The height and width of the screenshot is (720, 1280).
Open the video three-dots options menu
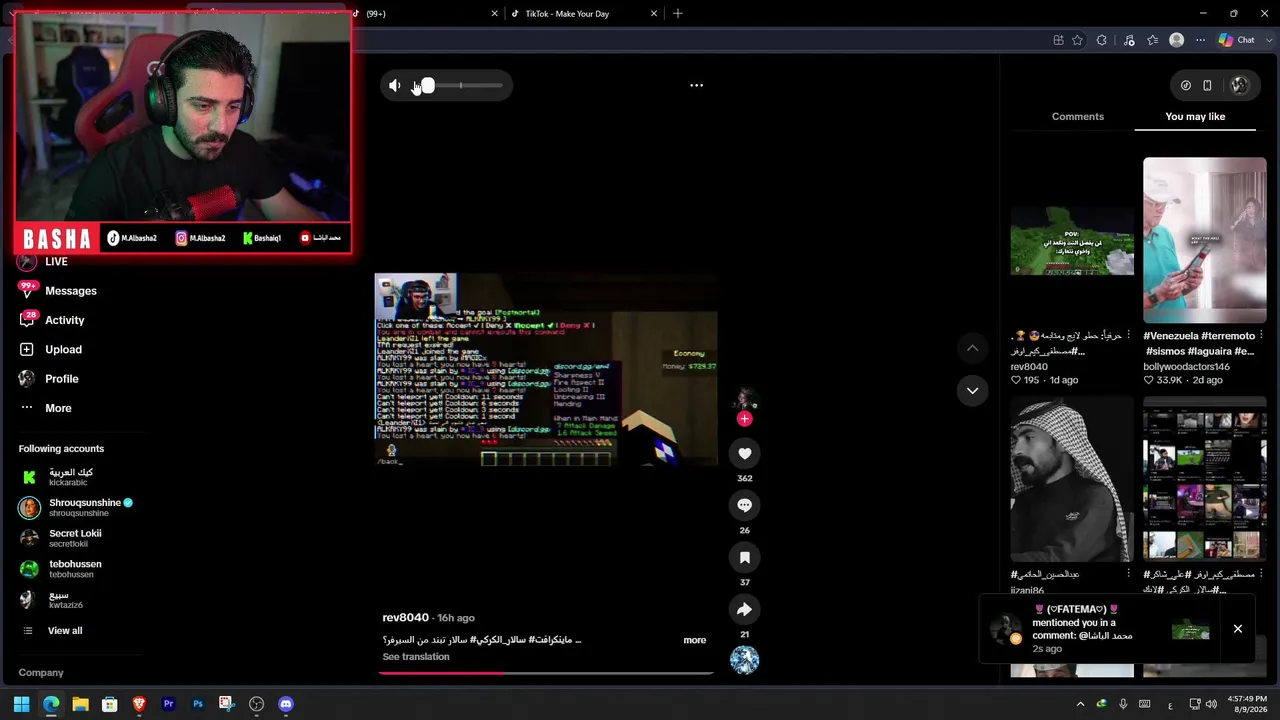point(697,86)
